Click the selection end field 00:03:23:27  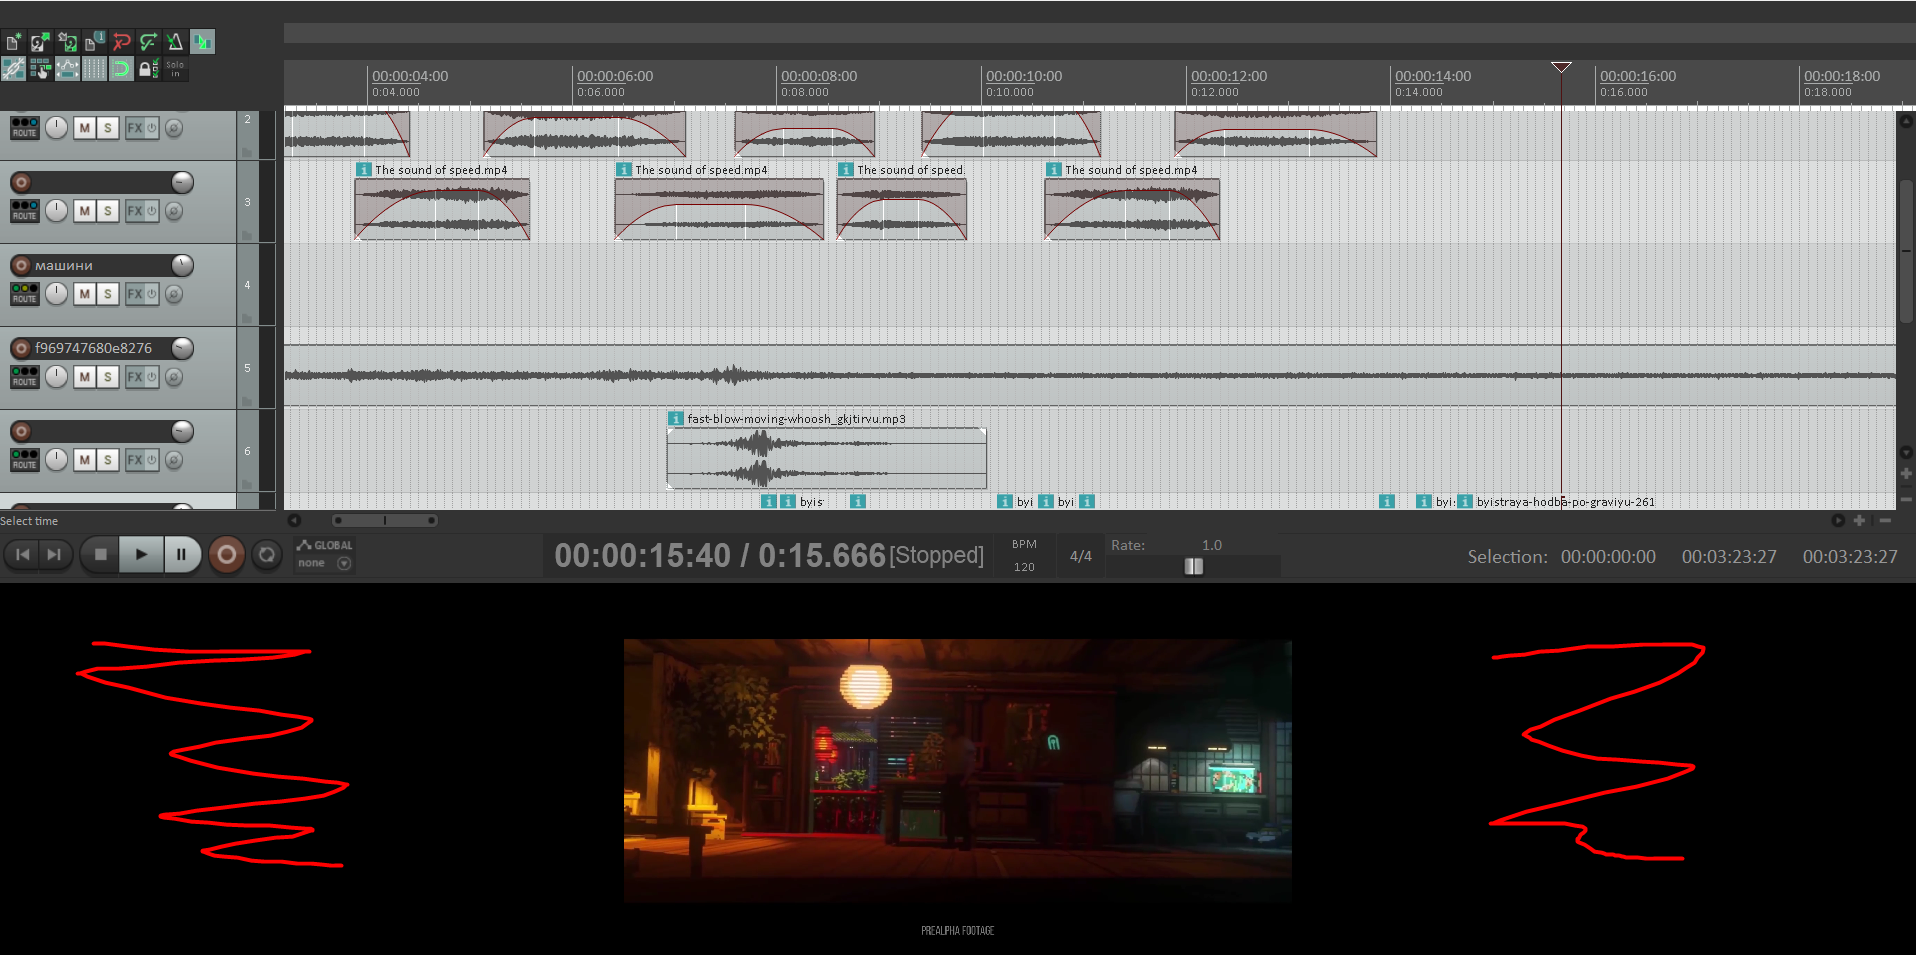point(1729,556)
